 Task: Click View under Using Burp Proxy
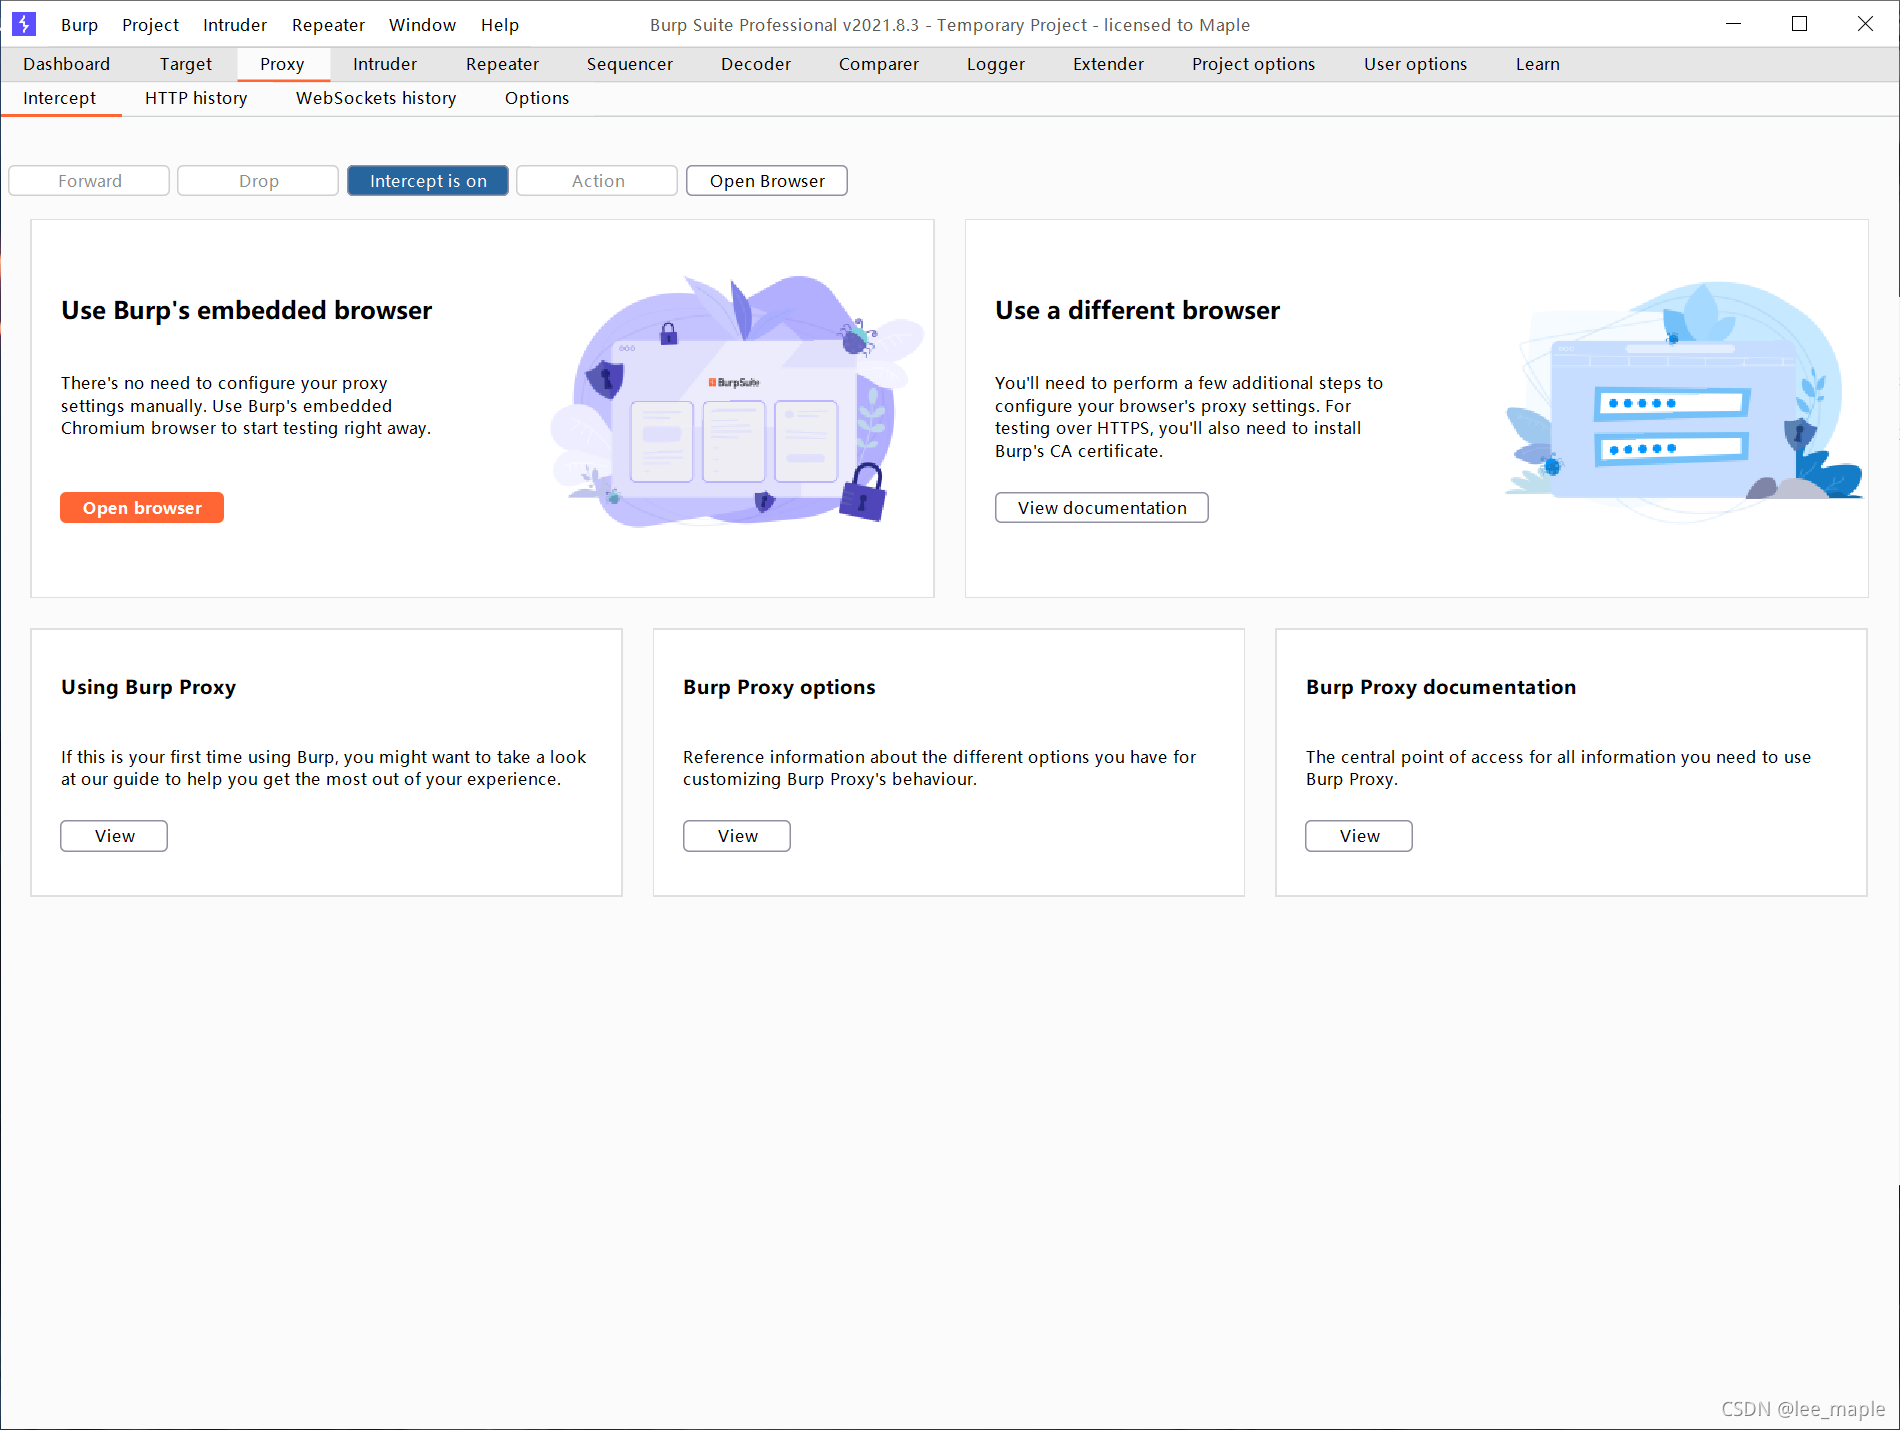114,836
